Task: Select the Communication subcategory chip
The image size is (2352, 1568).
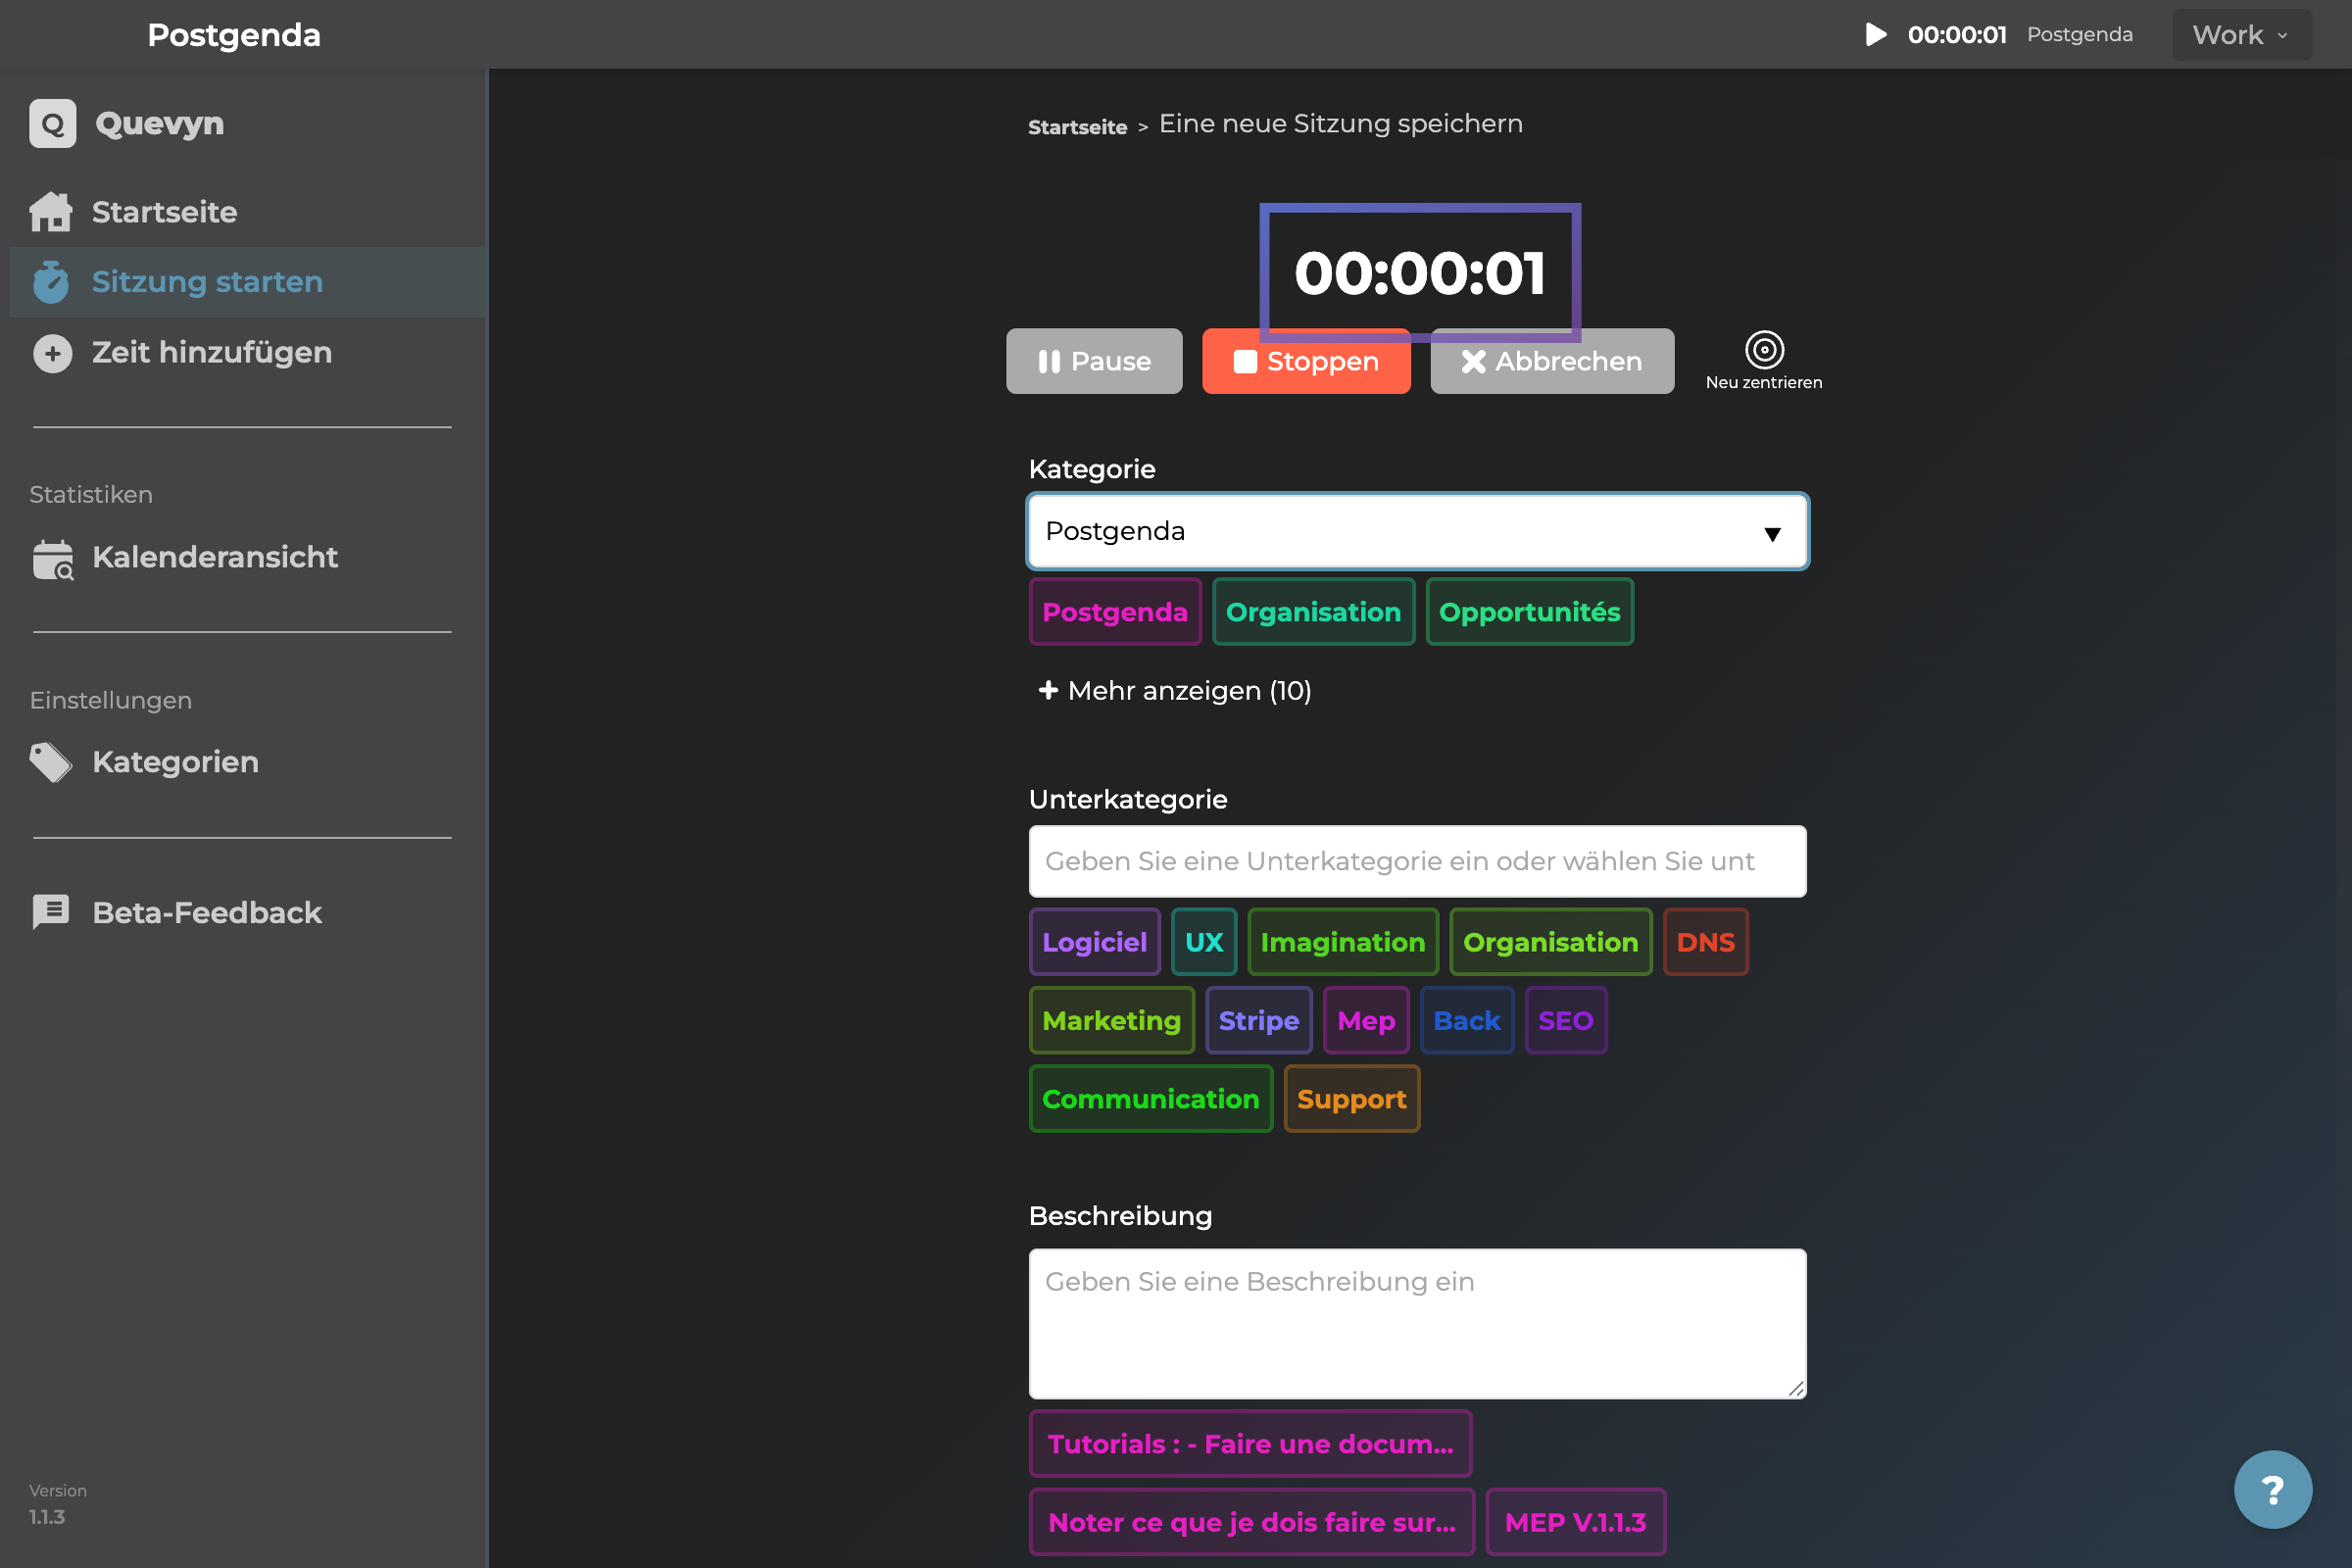Action: tap(1150, 1099)
